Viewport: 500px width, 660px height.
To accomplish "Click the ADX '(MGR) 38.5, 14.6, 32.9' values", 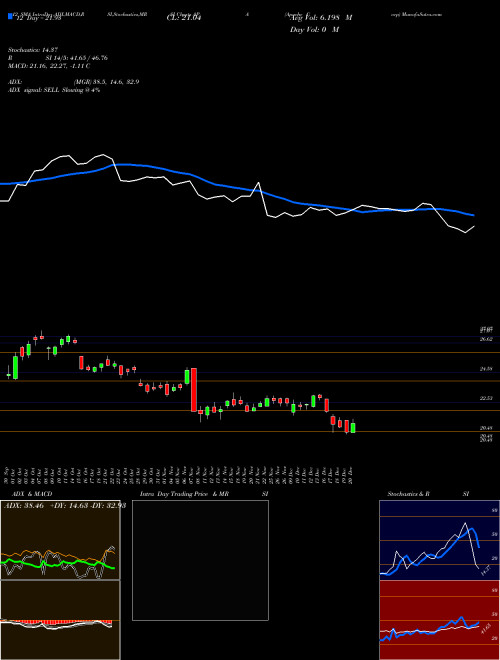I will click(106, 82).
